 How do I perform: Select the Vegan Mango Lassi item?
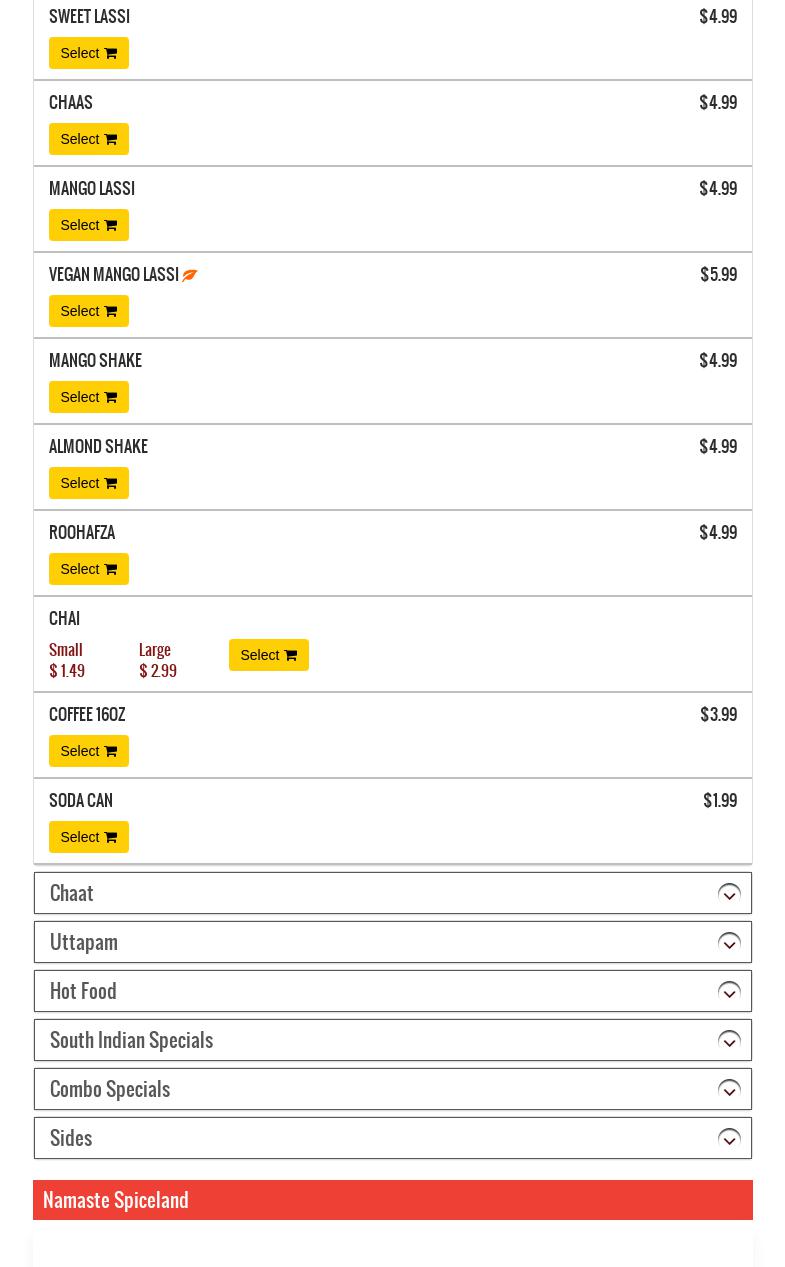pyautogui.click(x=88, y=311)
